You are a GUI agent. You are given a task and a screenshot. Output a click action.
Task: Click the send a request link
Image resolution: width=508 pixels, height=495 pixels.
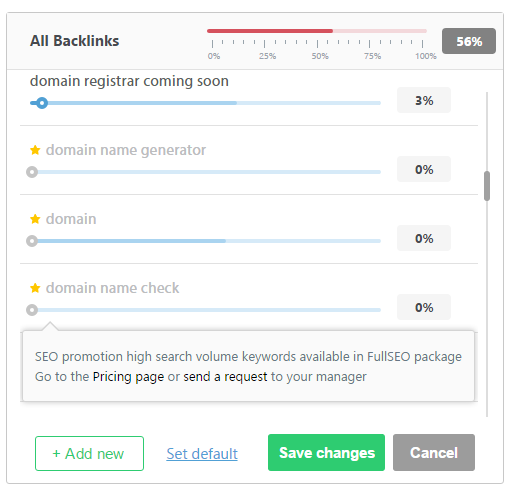225,377
